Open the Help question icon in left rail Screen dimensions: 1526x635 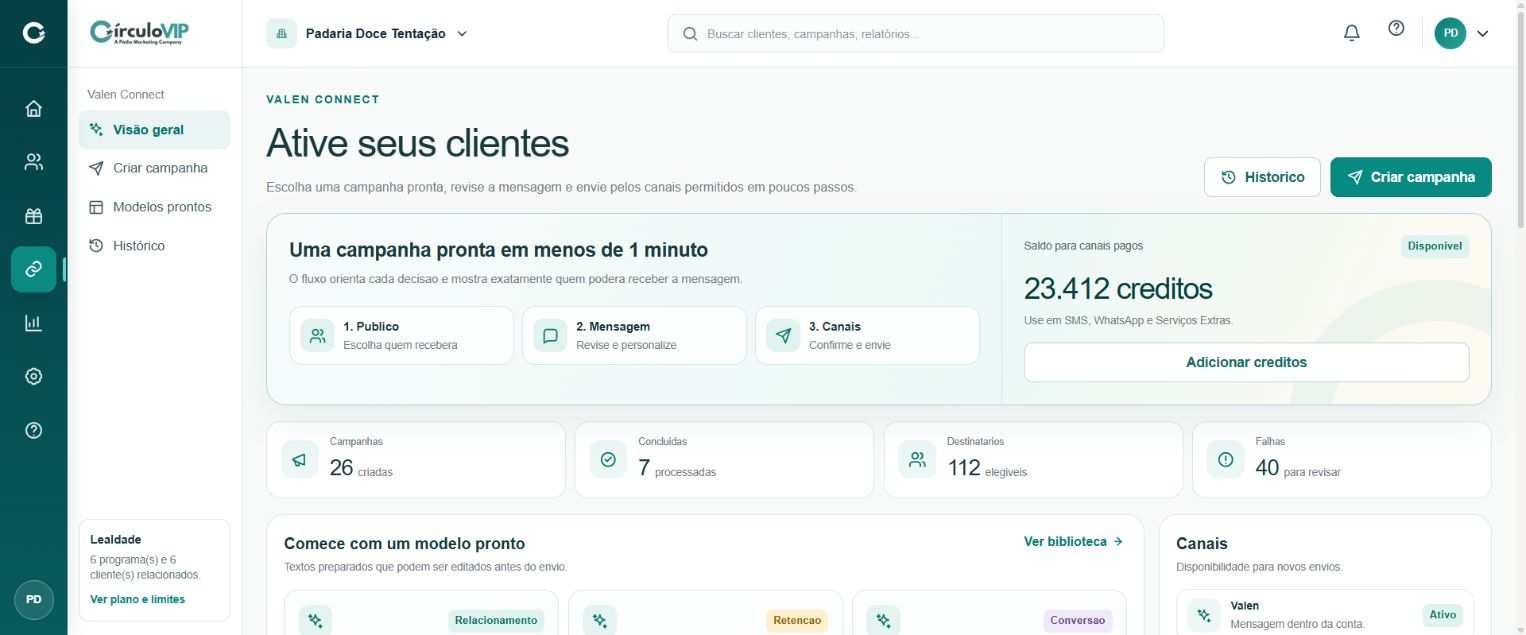33,430
